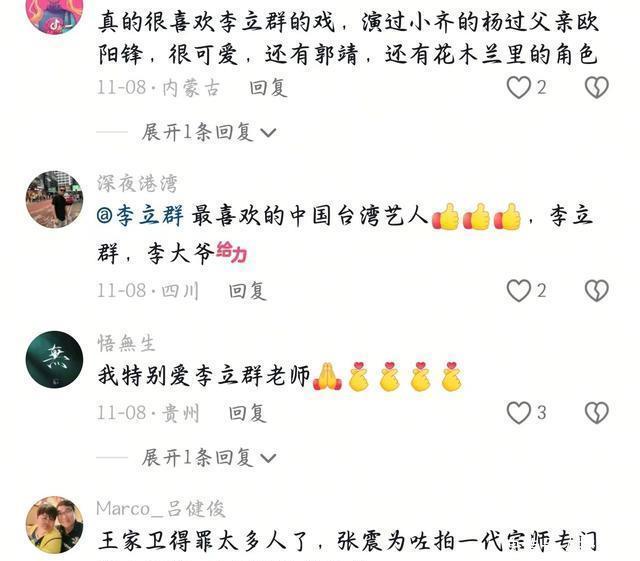Screen dimensions: 640x561
Task: Reply to the 11-08 内蒙古 comment
Action: (x=268, y=88)
